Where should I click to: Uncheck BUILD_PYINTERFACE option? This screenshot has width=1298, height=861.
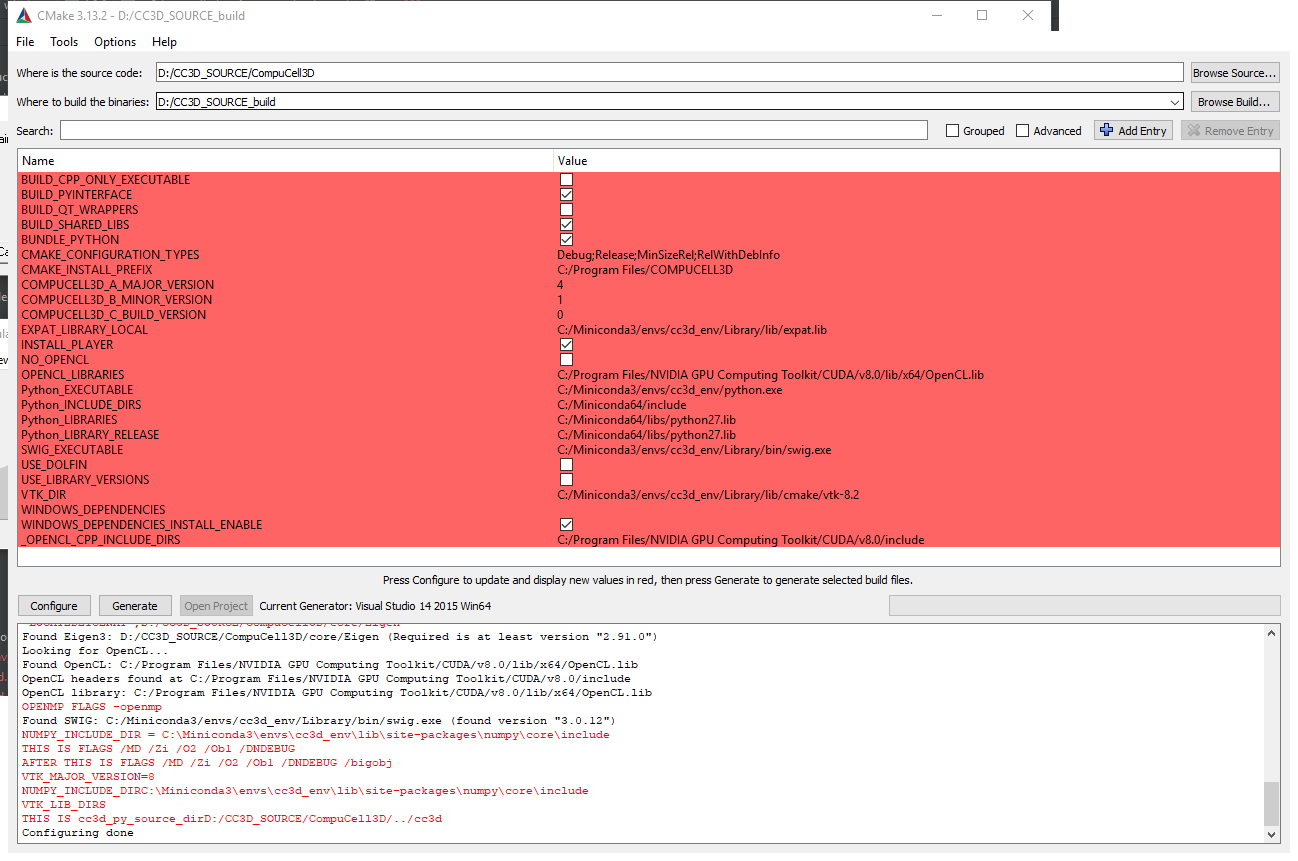click(566, 195)
